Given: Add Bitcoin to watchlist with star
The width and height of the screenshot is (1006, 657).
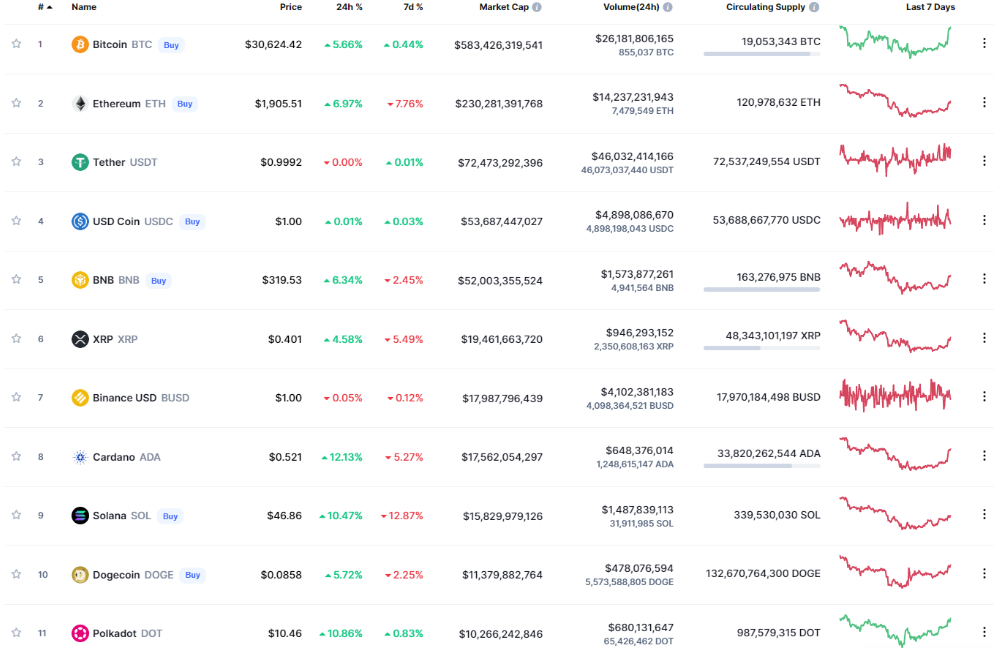Looking at the screenshot, I should click(x=17, y=44).
